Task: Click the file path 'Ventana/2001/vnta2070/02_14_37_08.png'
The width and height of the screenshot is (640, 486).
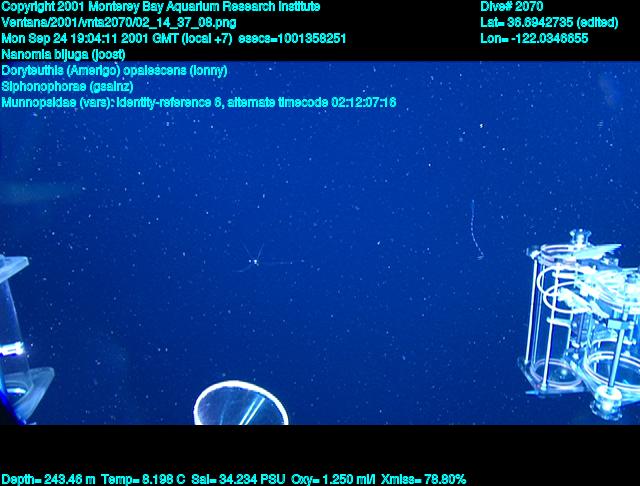Action: coord(119,22)
